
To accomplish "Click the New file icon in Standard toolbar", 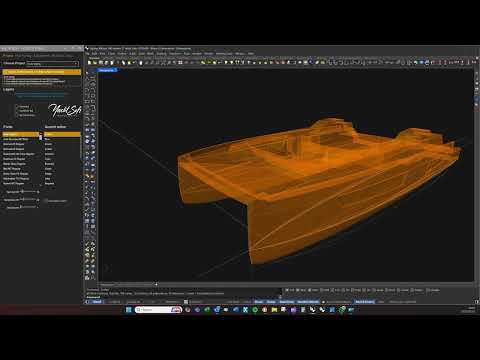I will (89, 62).
